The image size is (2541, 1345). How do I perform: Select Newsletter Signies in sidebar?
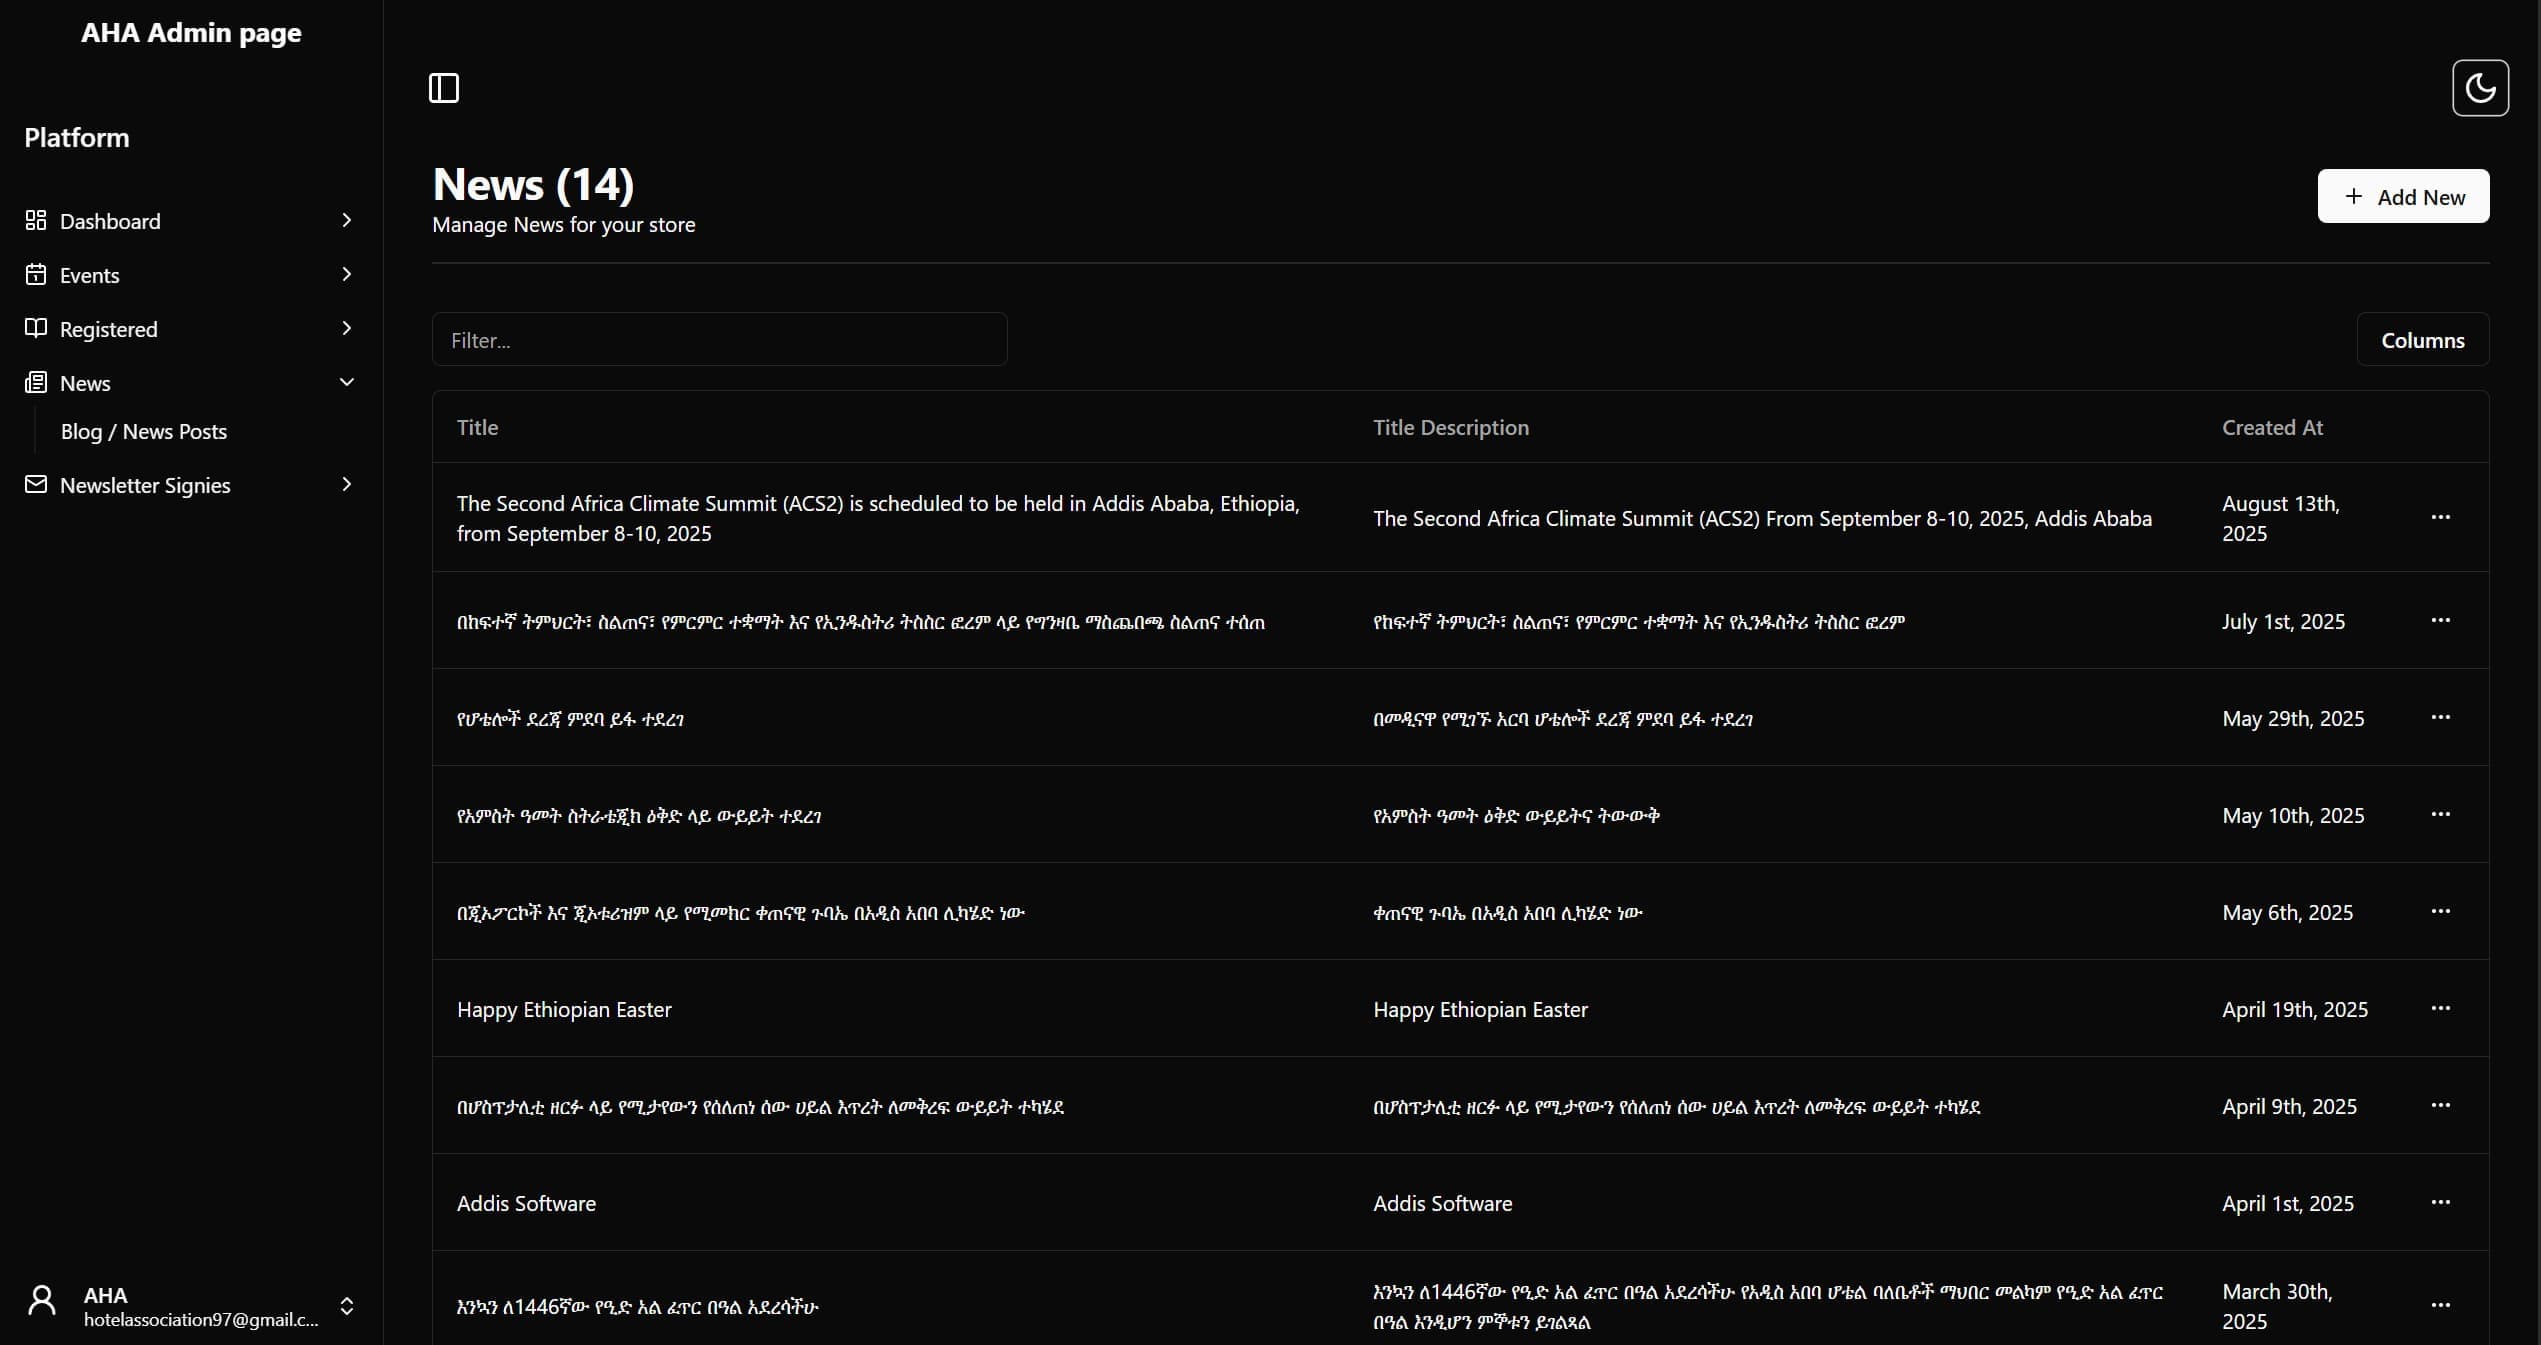pos(145,485)
